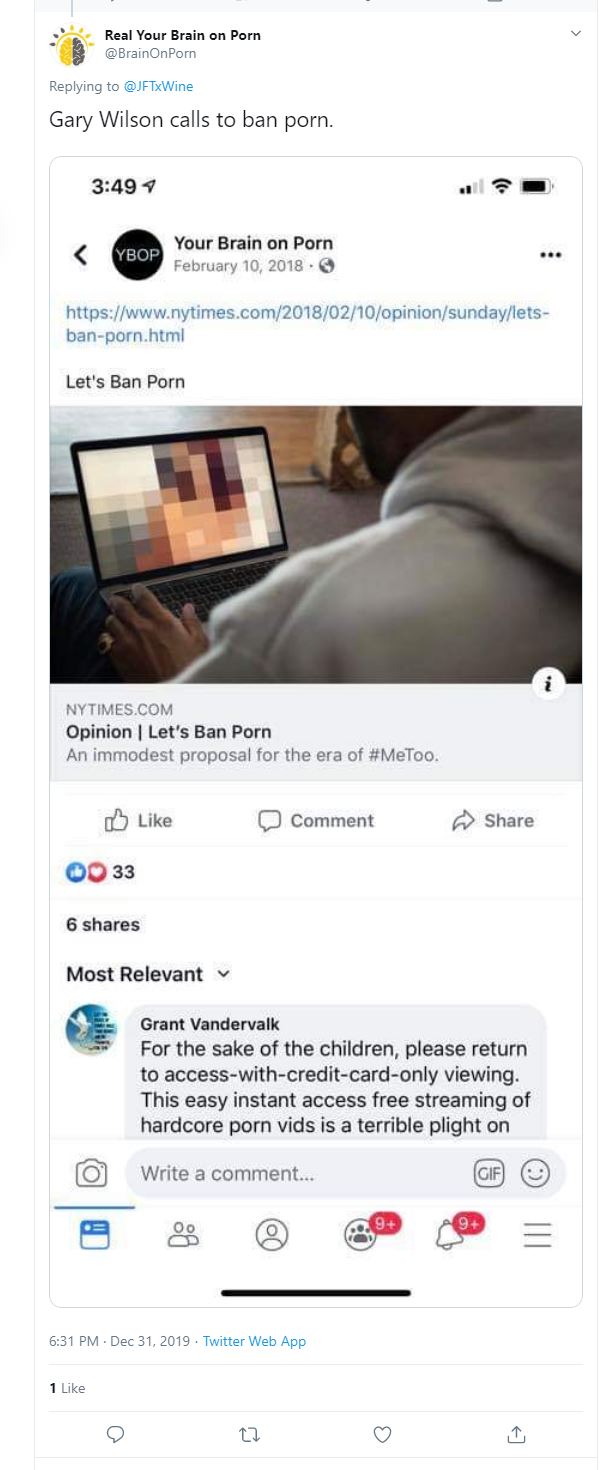The height and width of the screenshot is (1470, 611).
Task: Expand the tweet options chevron
Action: coord(575,34)
